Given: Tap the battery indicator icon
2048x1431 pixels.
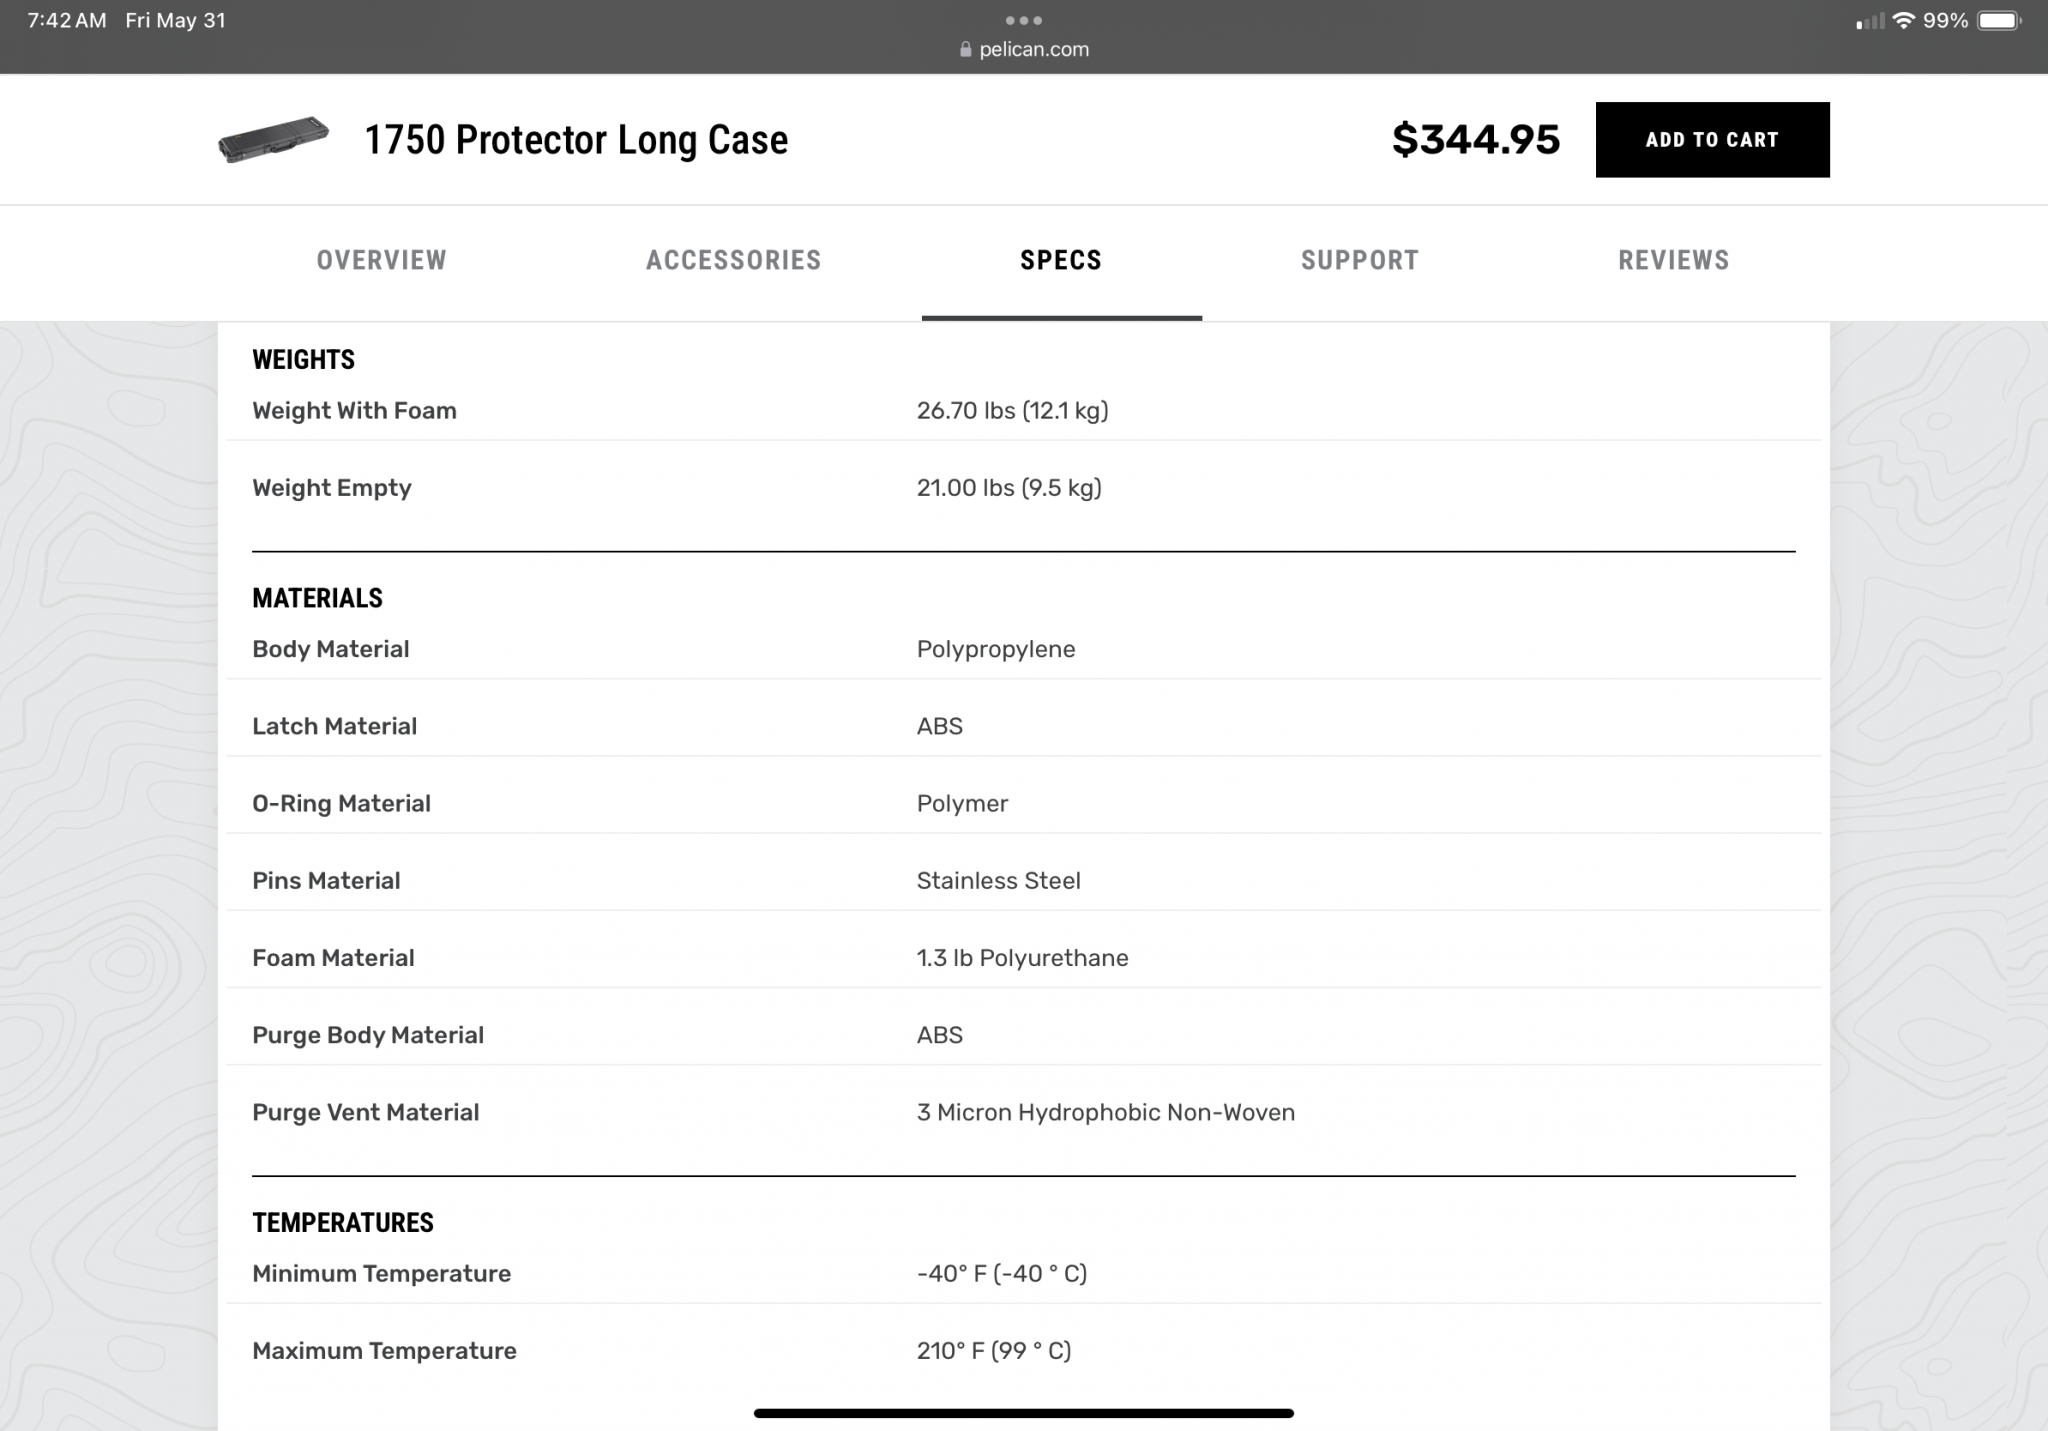Looking at the screenshot, I should click(x=1999, y=20).
